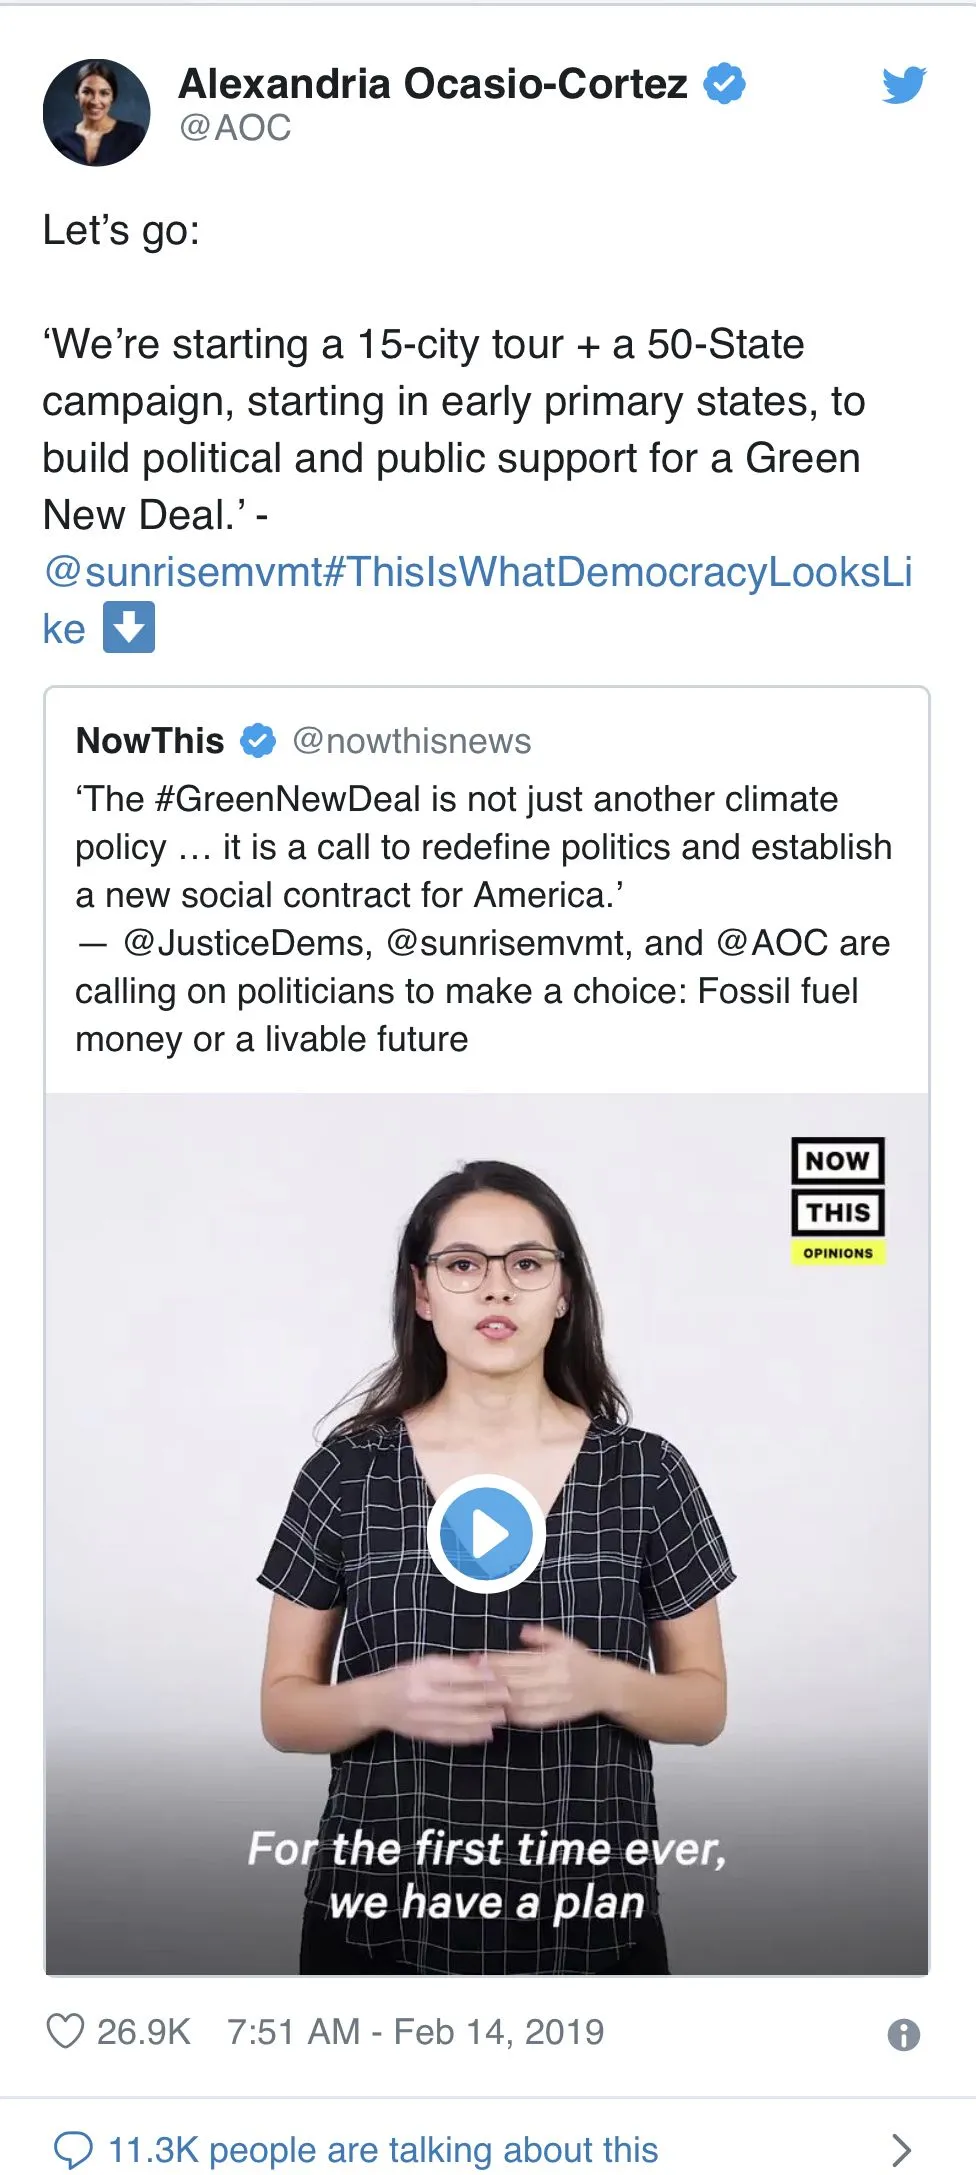Click the speech bubble reply icon
Screen dimensions: 976x2175
pyautogui.click(x=73, y=2149)
